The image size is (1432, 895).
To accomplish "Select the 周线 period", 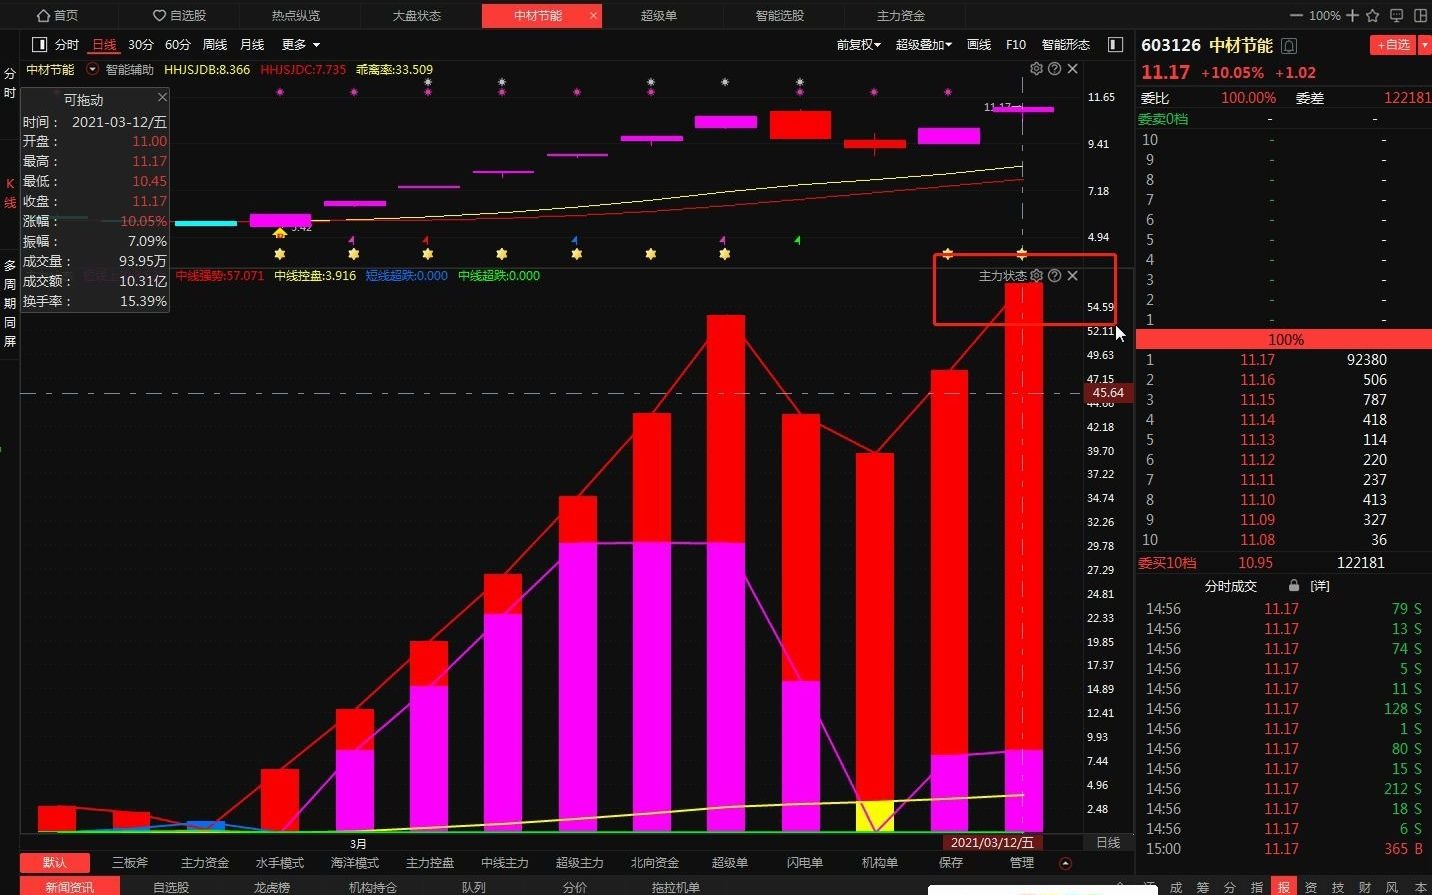I will 215,45.
